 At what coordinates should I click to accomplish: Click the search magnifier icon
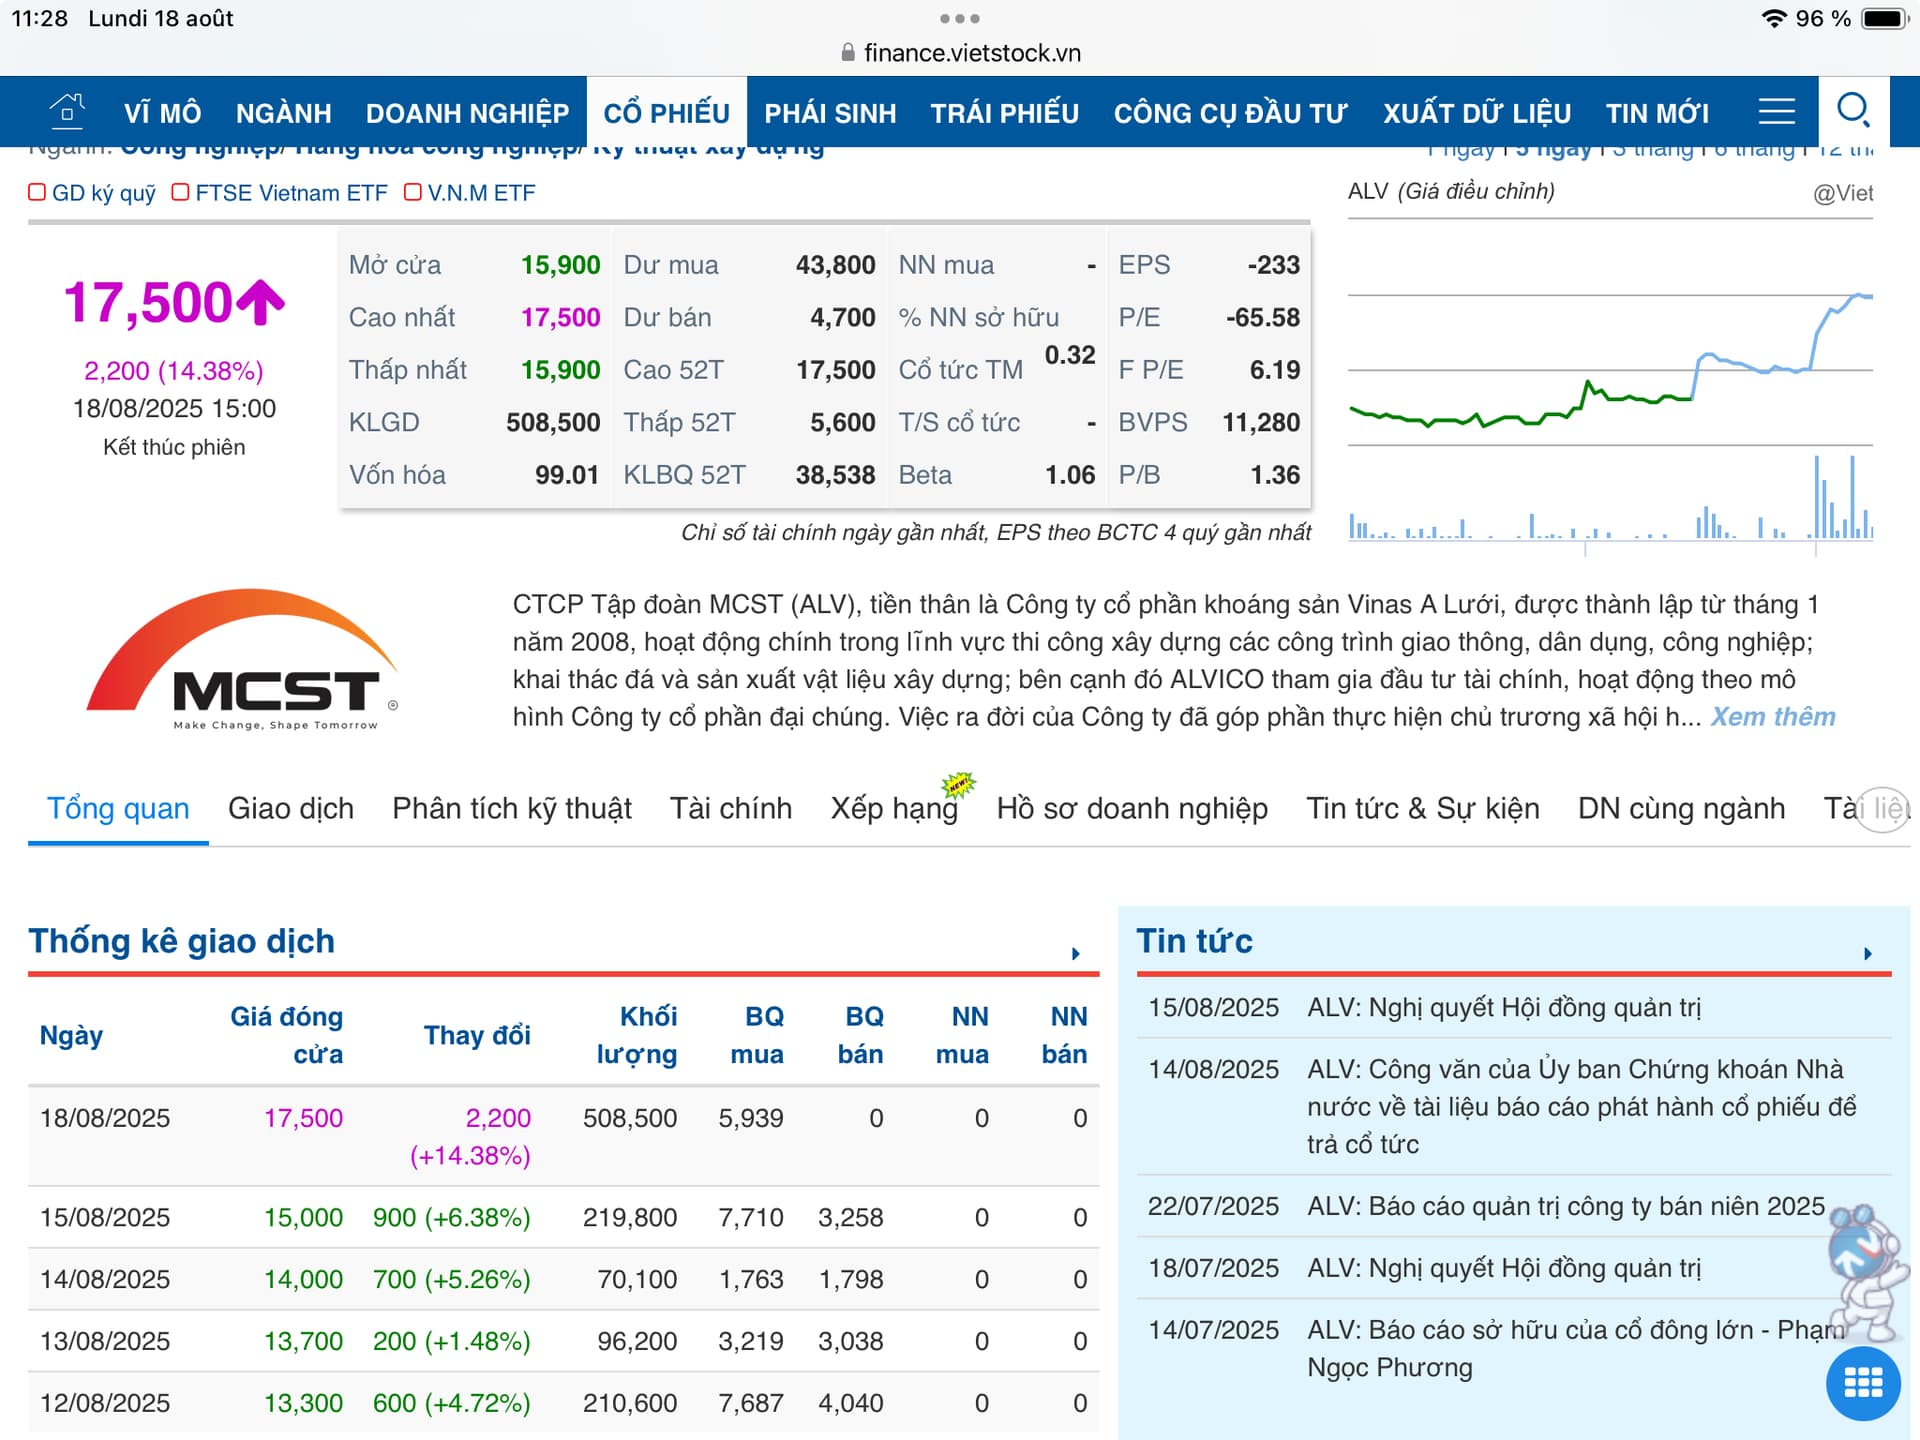pos(1853,111)
